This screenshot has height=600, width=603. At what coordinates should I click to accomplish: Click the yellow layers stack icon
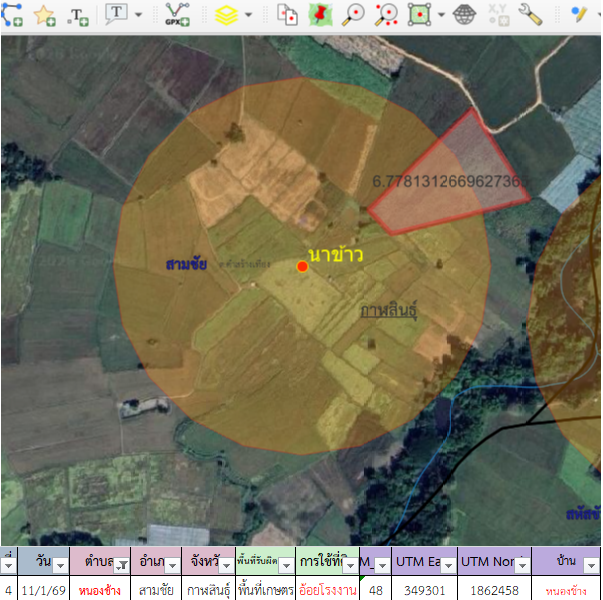227,15
